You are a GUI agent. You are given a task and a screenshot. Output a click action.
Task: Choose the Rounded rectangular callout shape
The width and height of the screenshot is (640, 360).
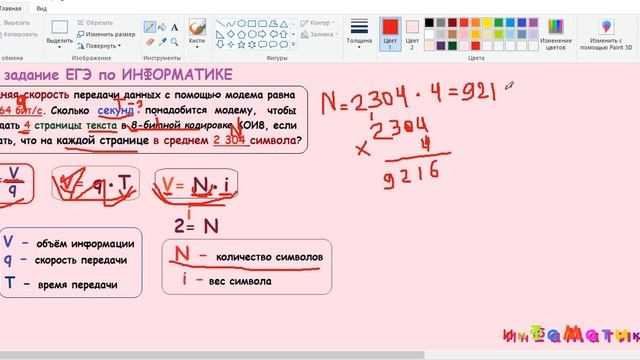263,44
